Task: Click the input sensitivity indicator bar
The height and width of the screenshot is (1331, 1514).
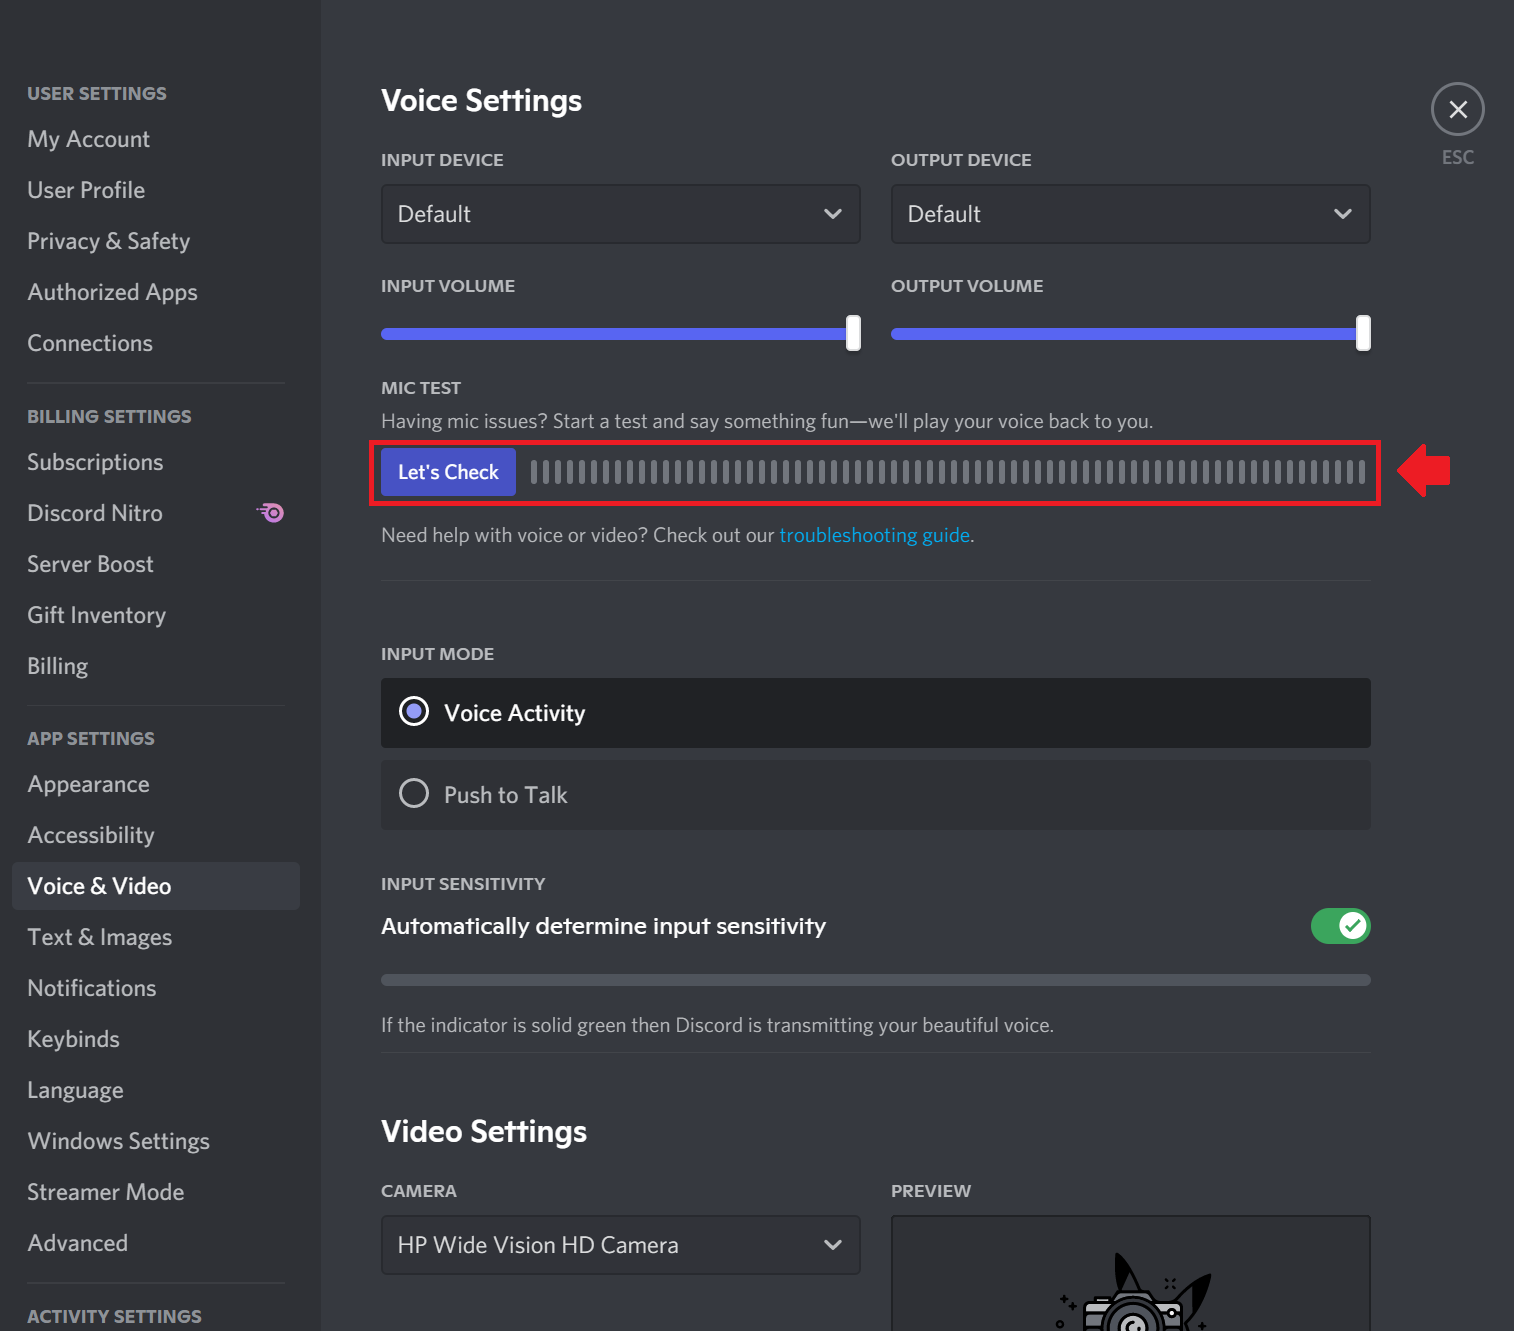Action: (875, 980)
